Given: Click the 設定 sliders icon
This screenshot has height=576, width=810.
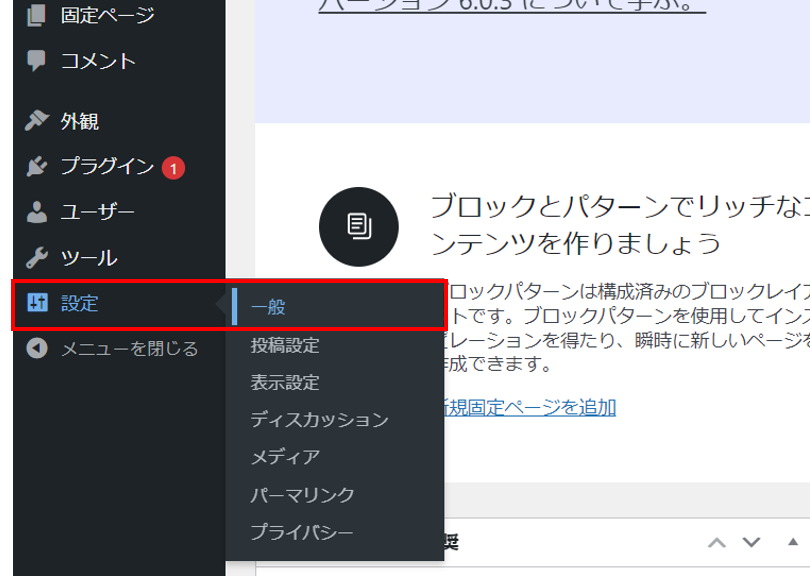Looking at the screenshot, I should (x=37, y=303).
